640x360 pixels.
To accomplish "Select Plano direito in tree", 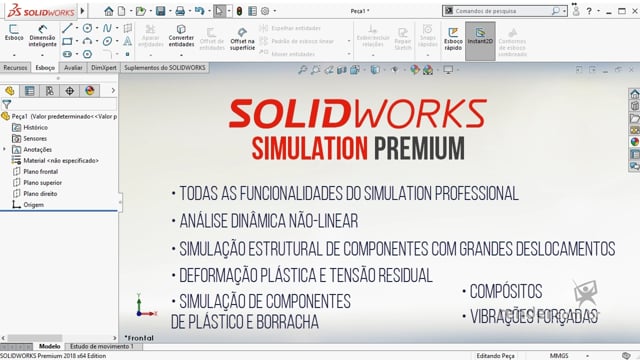I will (40, 193).
